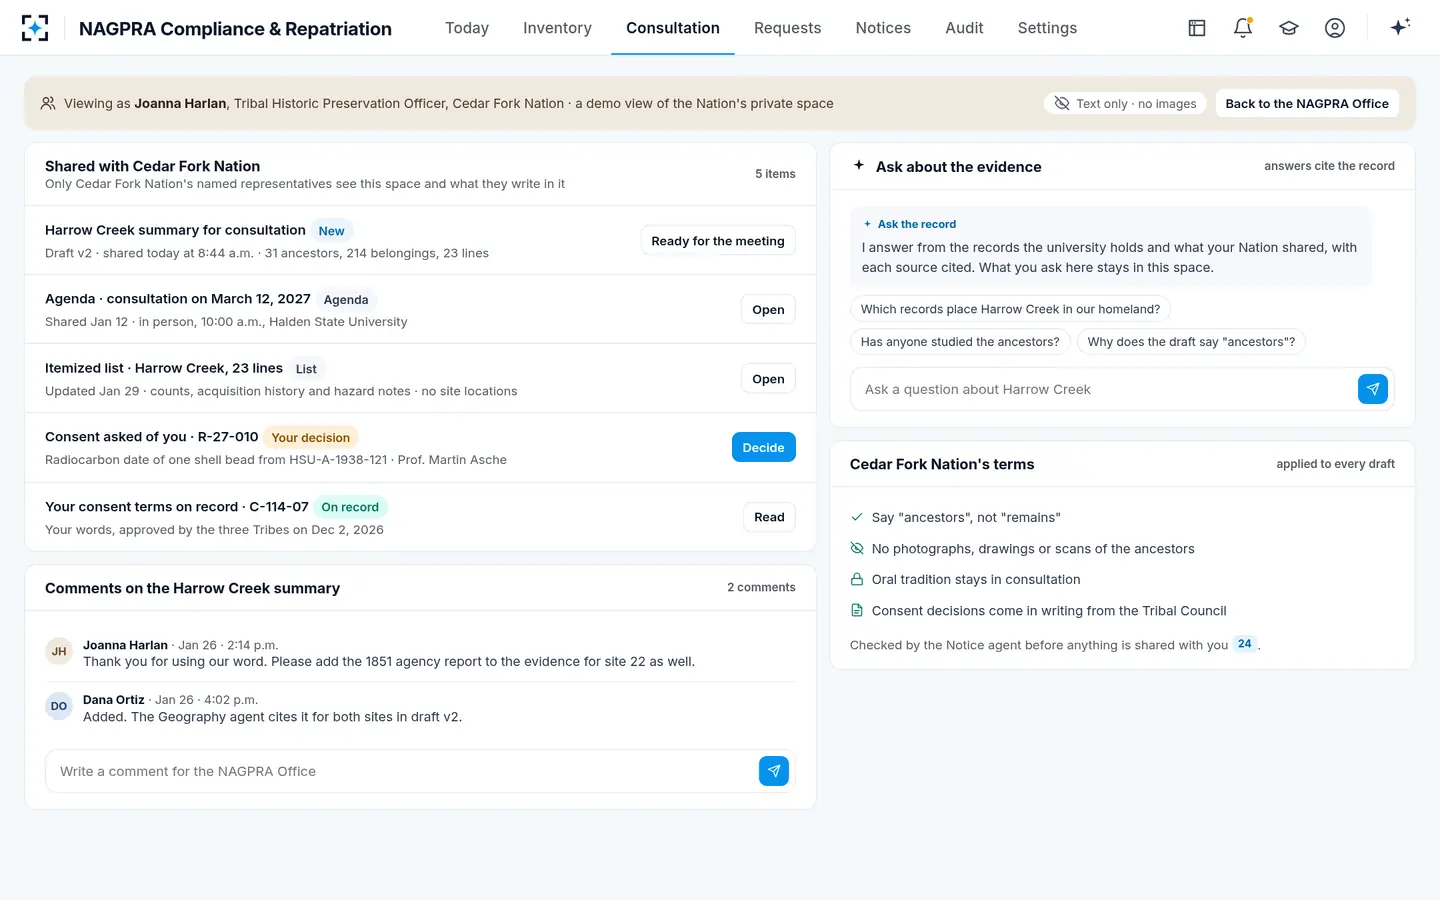Click the lock icon beside Oral tradition term

tap(857, 579)
